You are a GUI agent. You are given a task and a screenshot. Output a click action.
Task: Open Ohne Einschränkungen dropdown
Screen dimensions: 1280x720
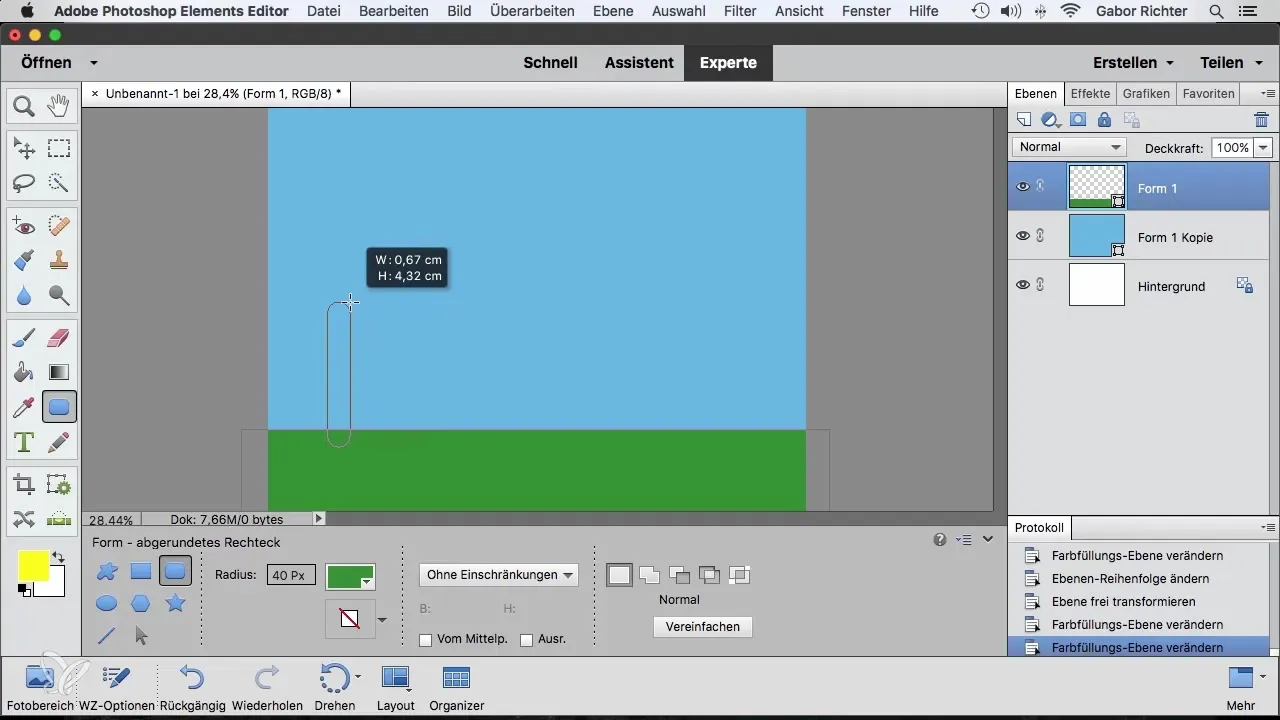(498, 575)
